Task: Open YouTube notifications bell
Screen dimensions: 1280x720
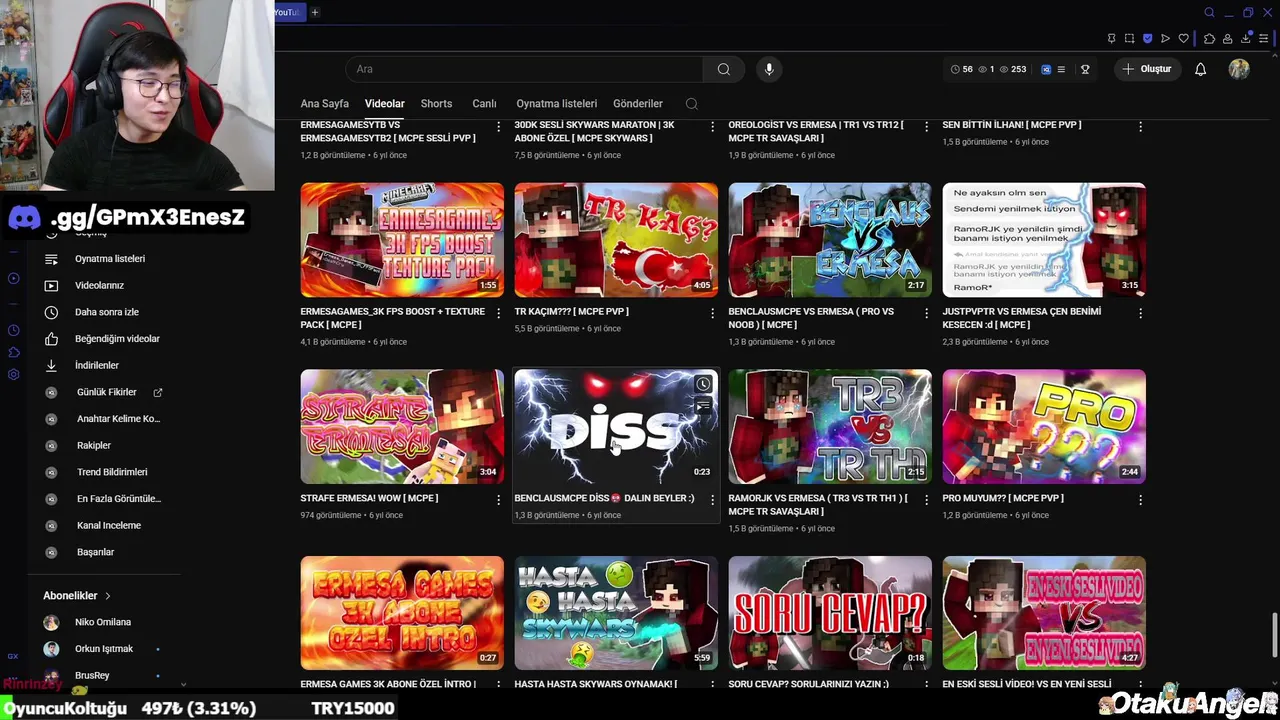Action: [1200, 69]
